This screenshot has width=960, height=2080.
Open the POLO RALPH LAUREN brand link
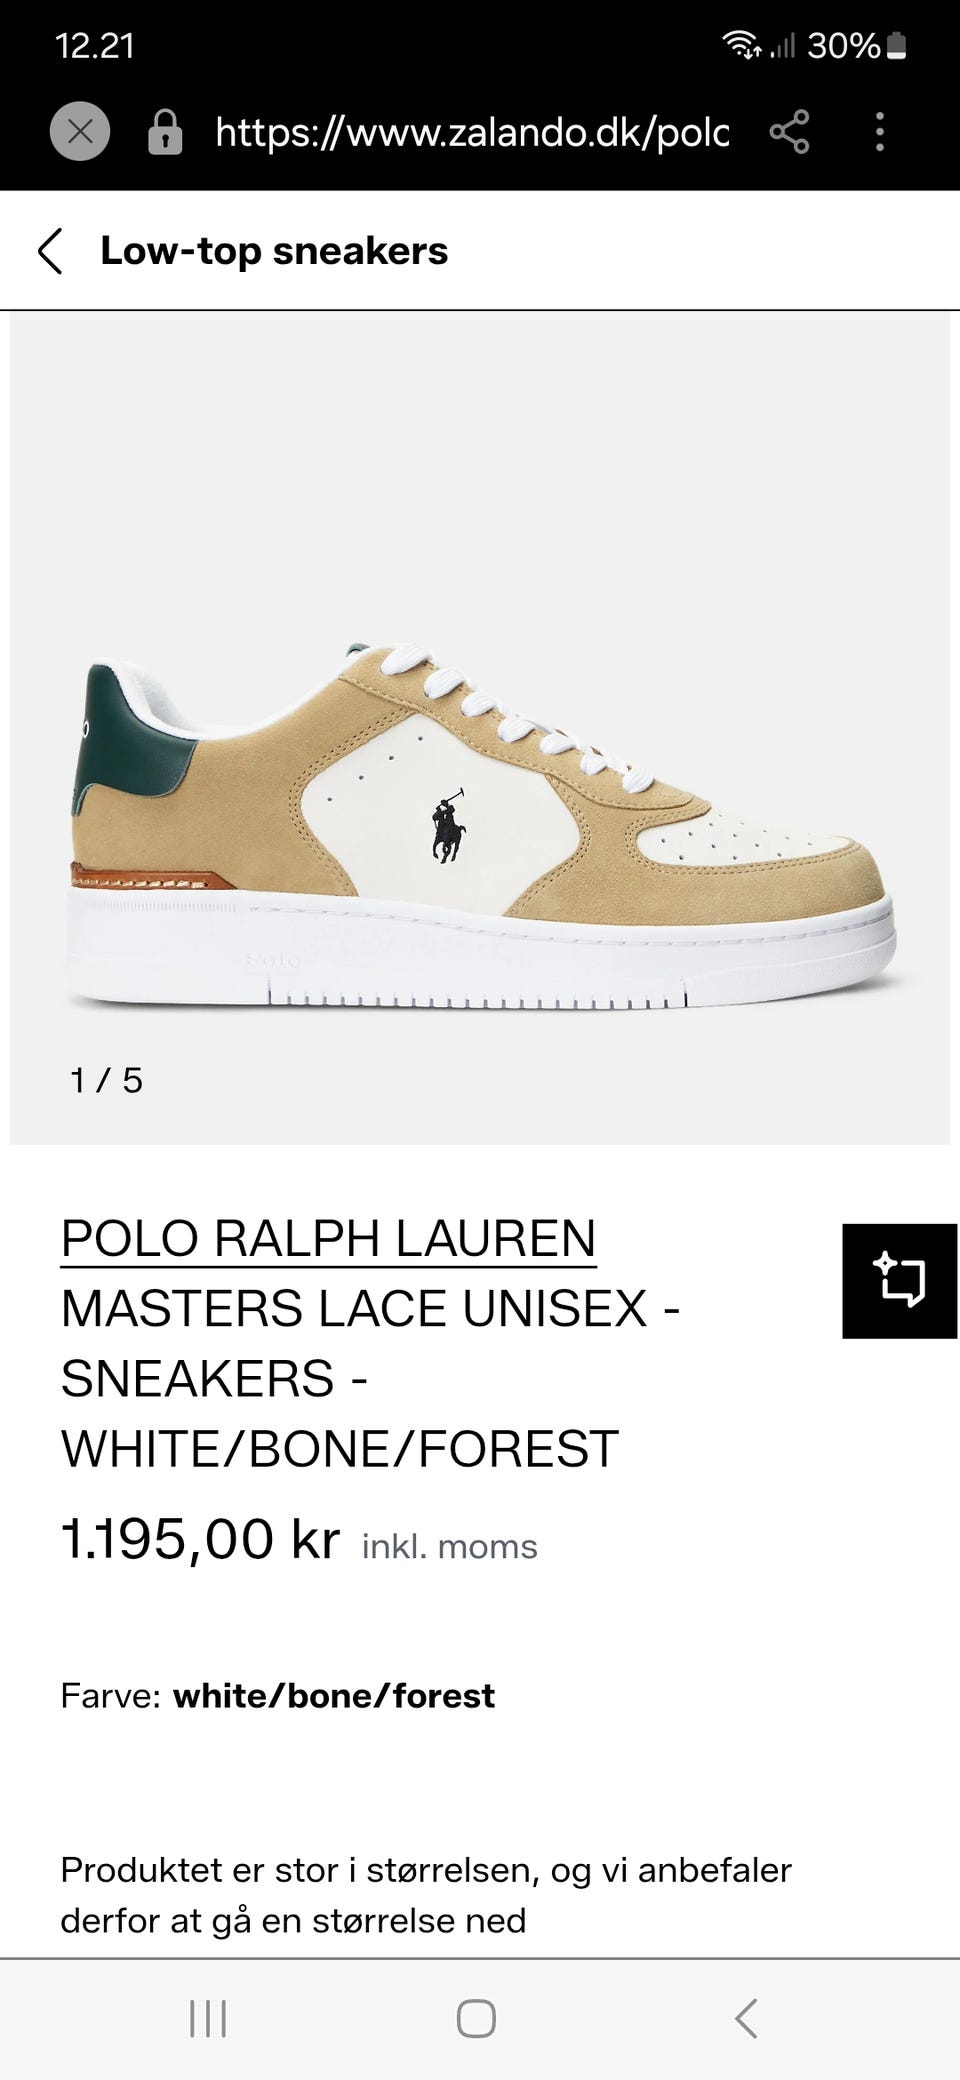click(328, 1238)
